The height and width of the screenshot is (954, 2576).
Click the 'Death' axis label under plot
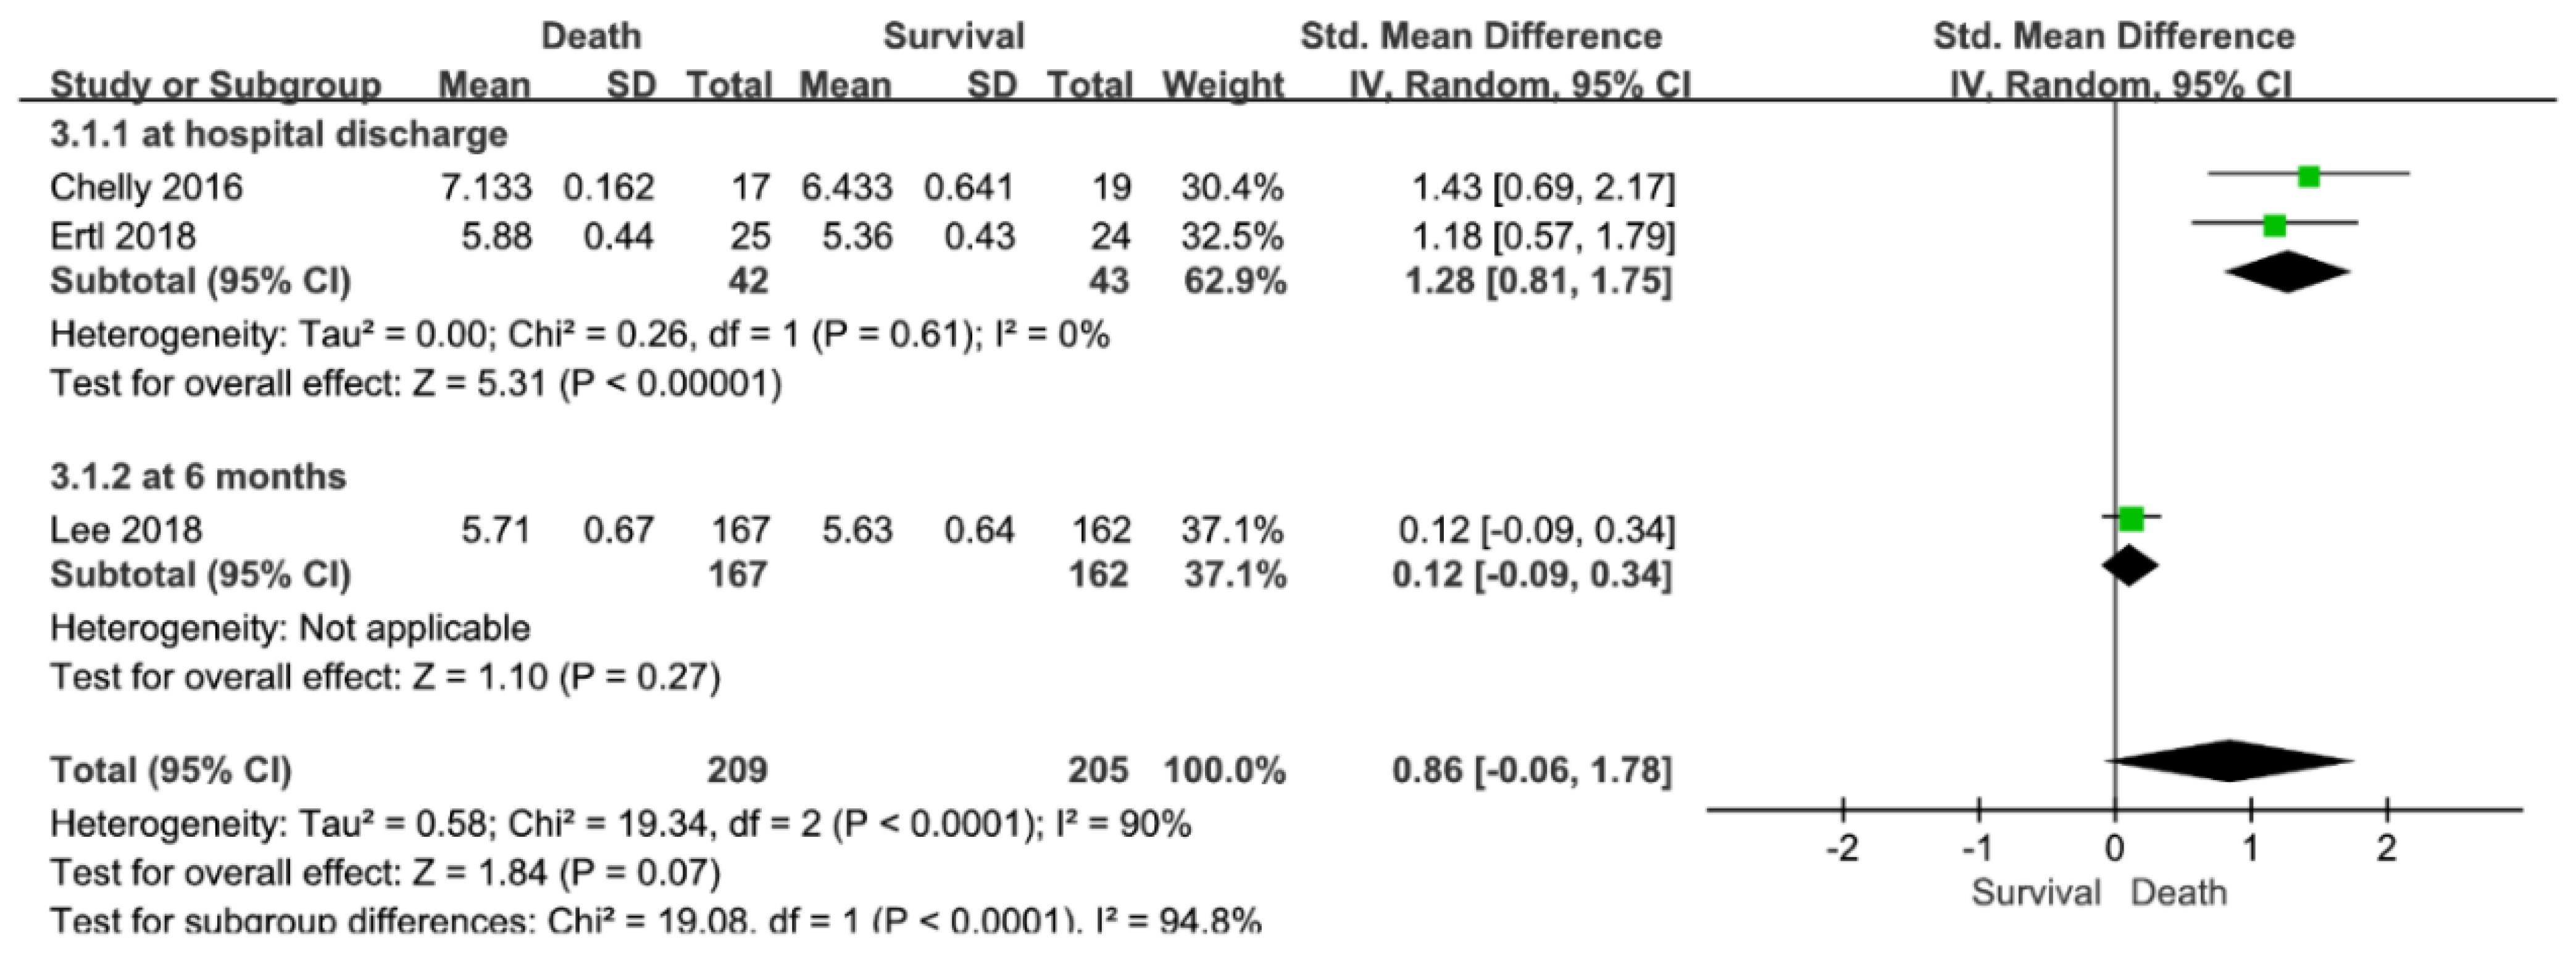(x=2179, y=892)
